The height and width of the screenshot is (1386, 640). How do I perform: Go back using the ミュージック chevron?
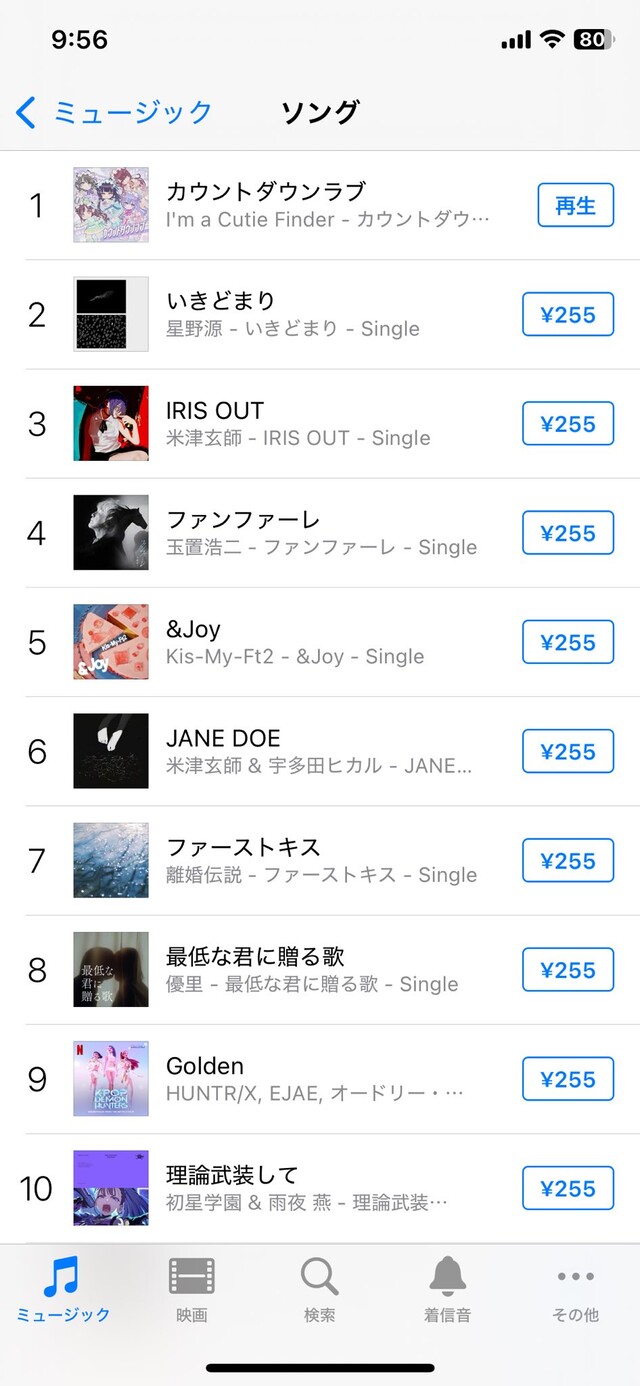click(x=114, y=112)
